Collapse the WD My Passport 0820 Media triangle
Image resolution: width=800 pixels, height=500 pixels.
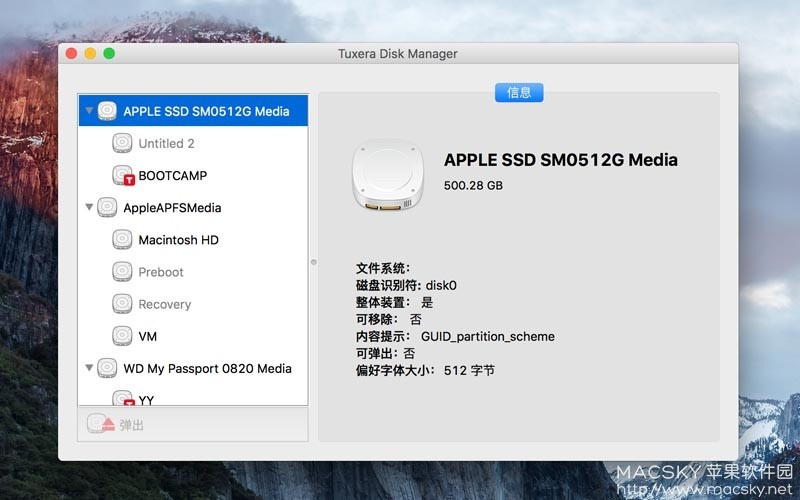click(x=89, y=368)
